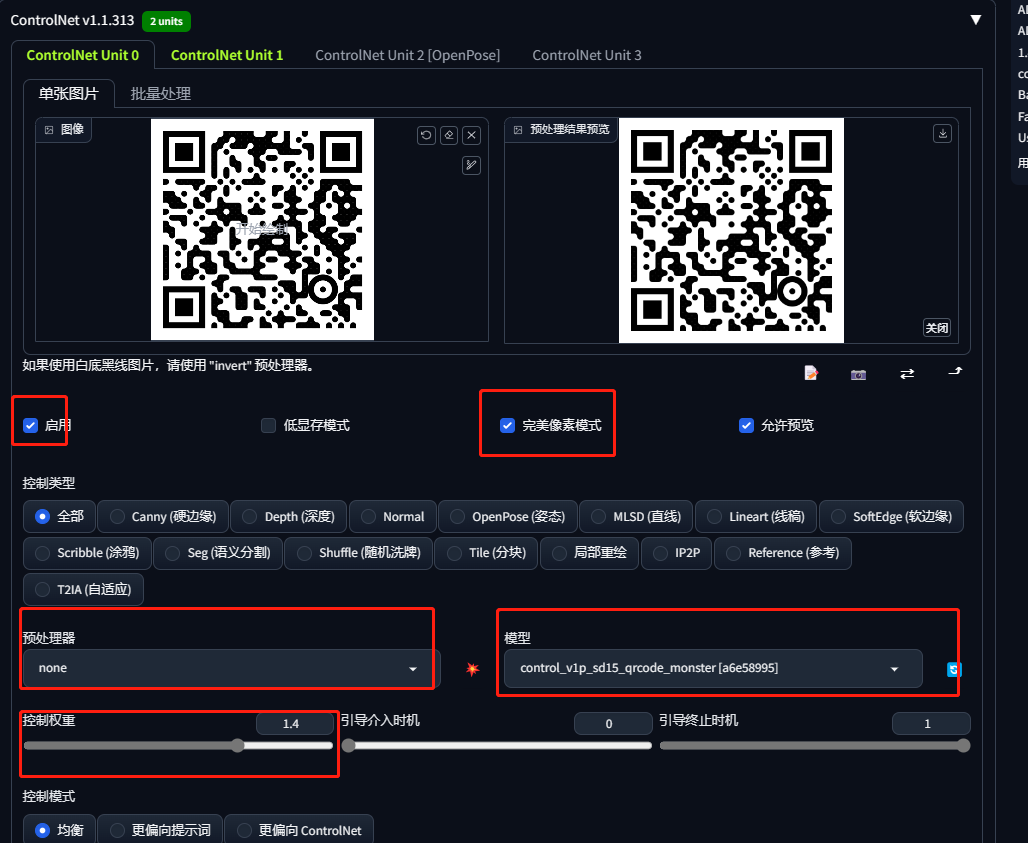Click the horizontal swap arrows icon
Screen dimensions: 1028x843
907,374
